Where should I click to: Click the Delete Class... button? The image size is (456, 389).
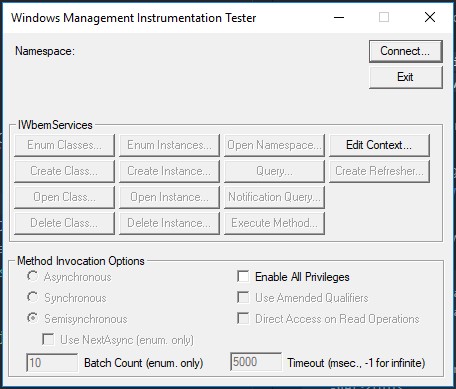pos(64,223)
